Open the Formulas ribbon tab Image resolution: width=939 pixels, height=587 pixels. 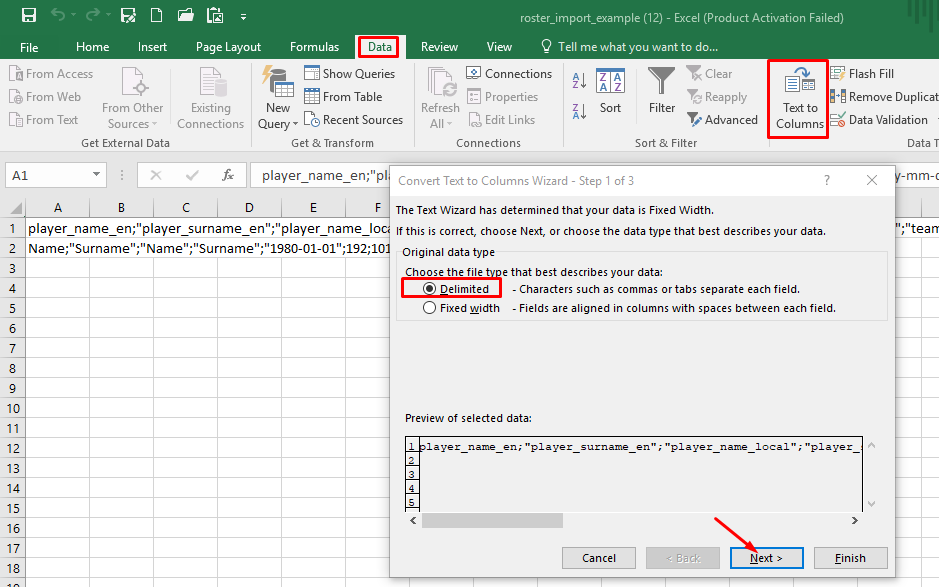314,47
